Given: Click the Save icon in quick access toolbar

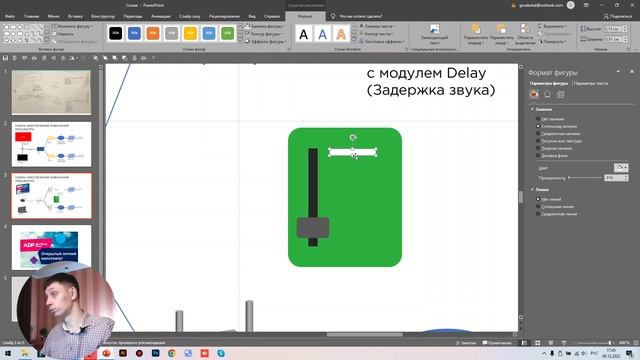Looking at the screenshot, I should (x=5, y=58).
